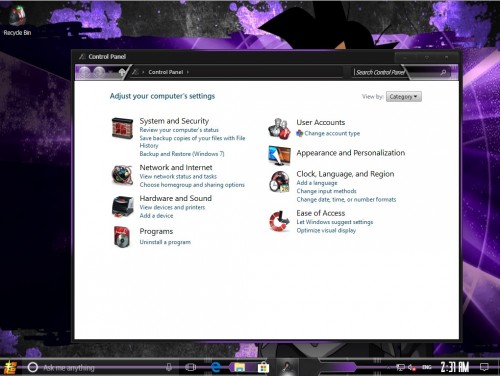Screen dimensions: 500x376
Task: Open the User Accounts heading
Action: coord(321,122)
